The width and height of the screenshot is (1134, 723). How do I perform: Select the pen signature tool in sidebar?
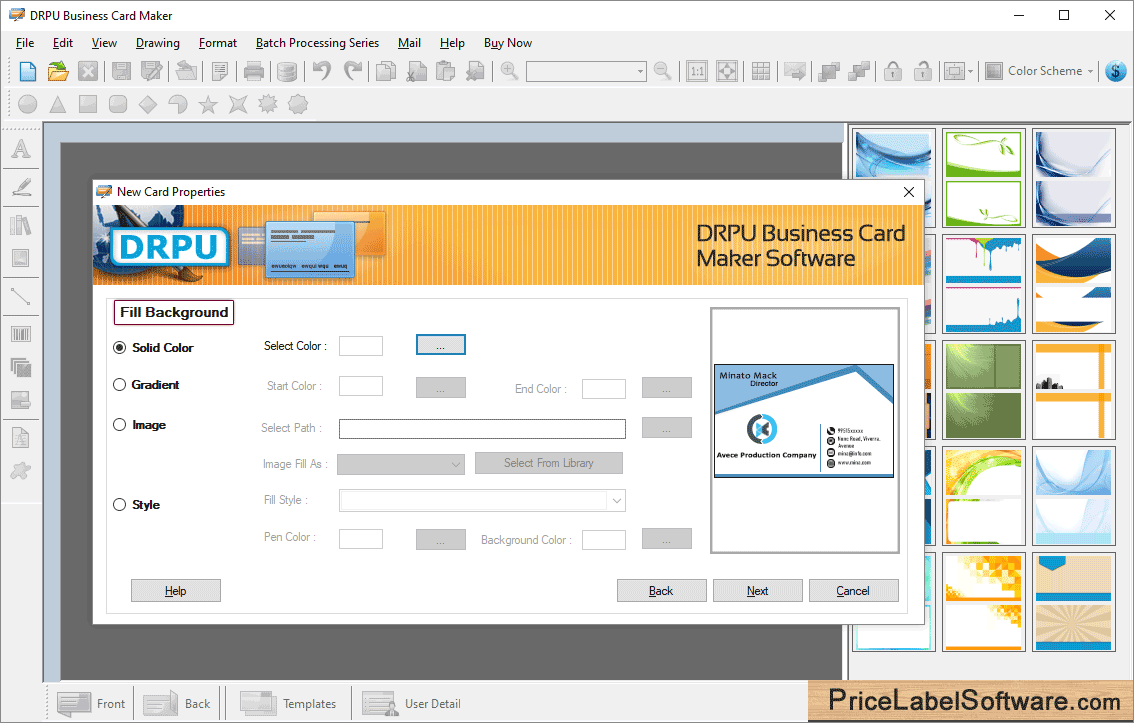click(x=21, y=187)
